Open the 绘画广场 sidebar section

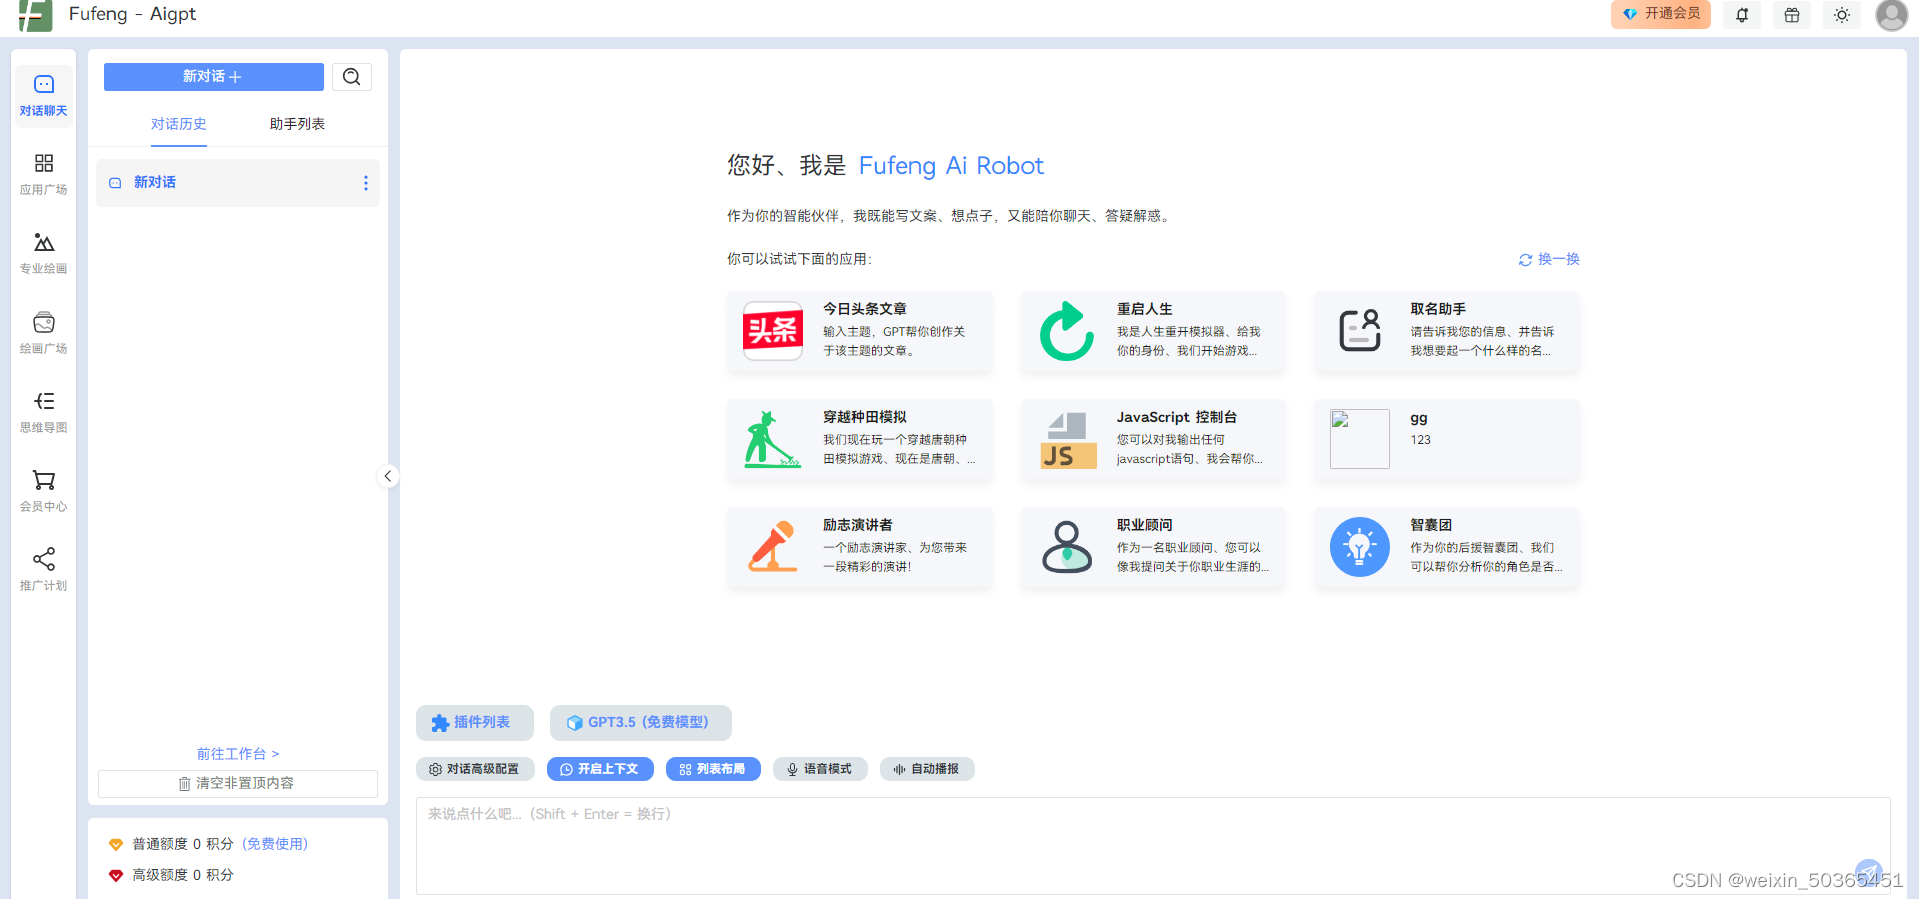point(44,334)
